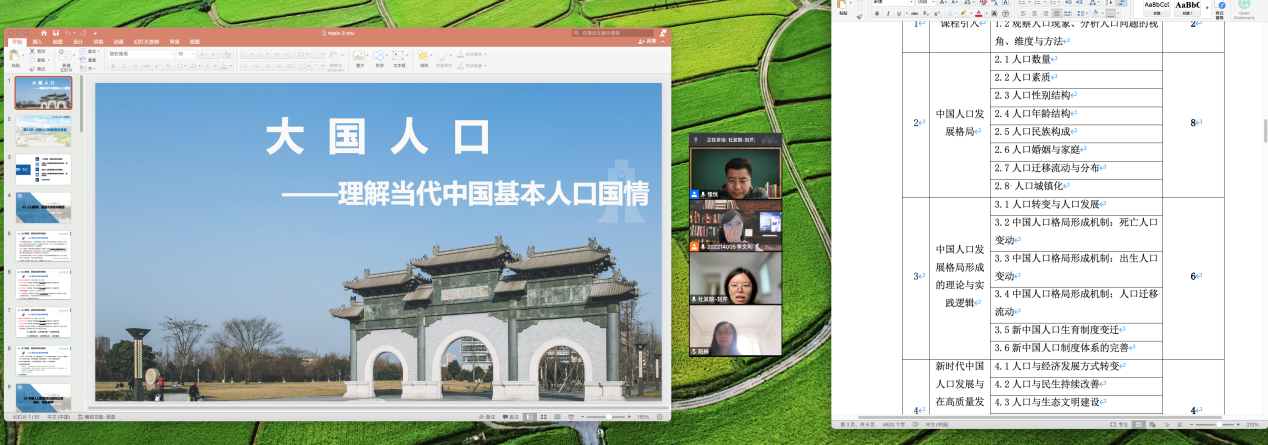Click the 剪切 cut scissors icon
The height and width of the screenshot is (445, 1268).
pyautogui.click(x=32, y=51)
